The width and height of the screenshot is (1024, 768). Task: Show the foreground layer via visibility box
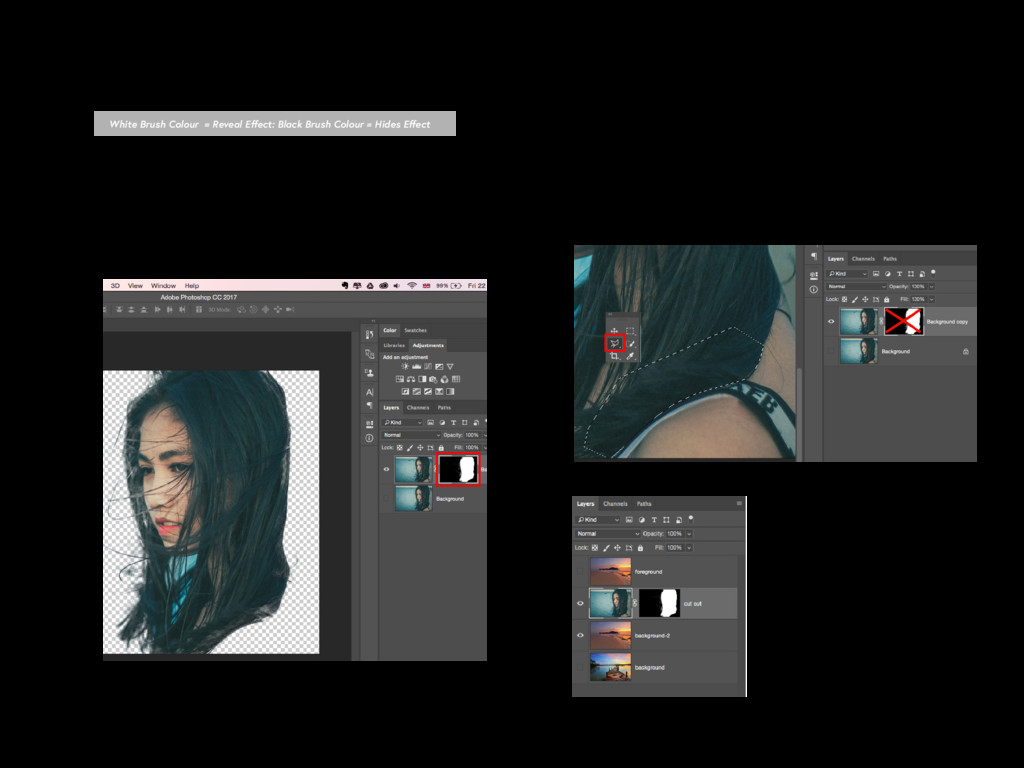click(x=580, y=571)
